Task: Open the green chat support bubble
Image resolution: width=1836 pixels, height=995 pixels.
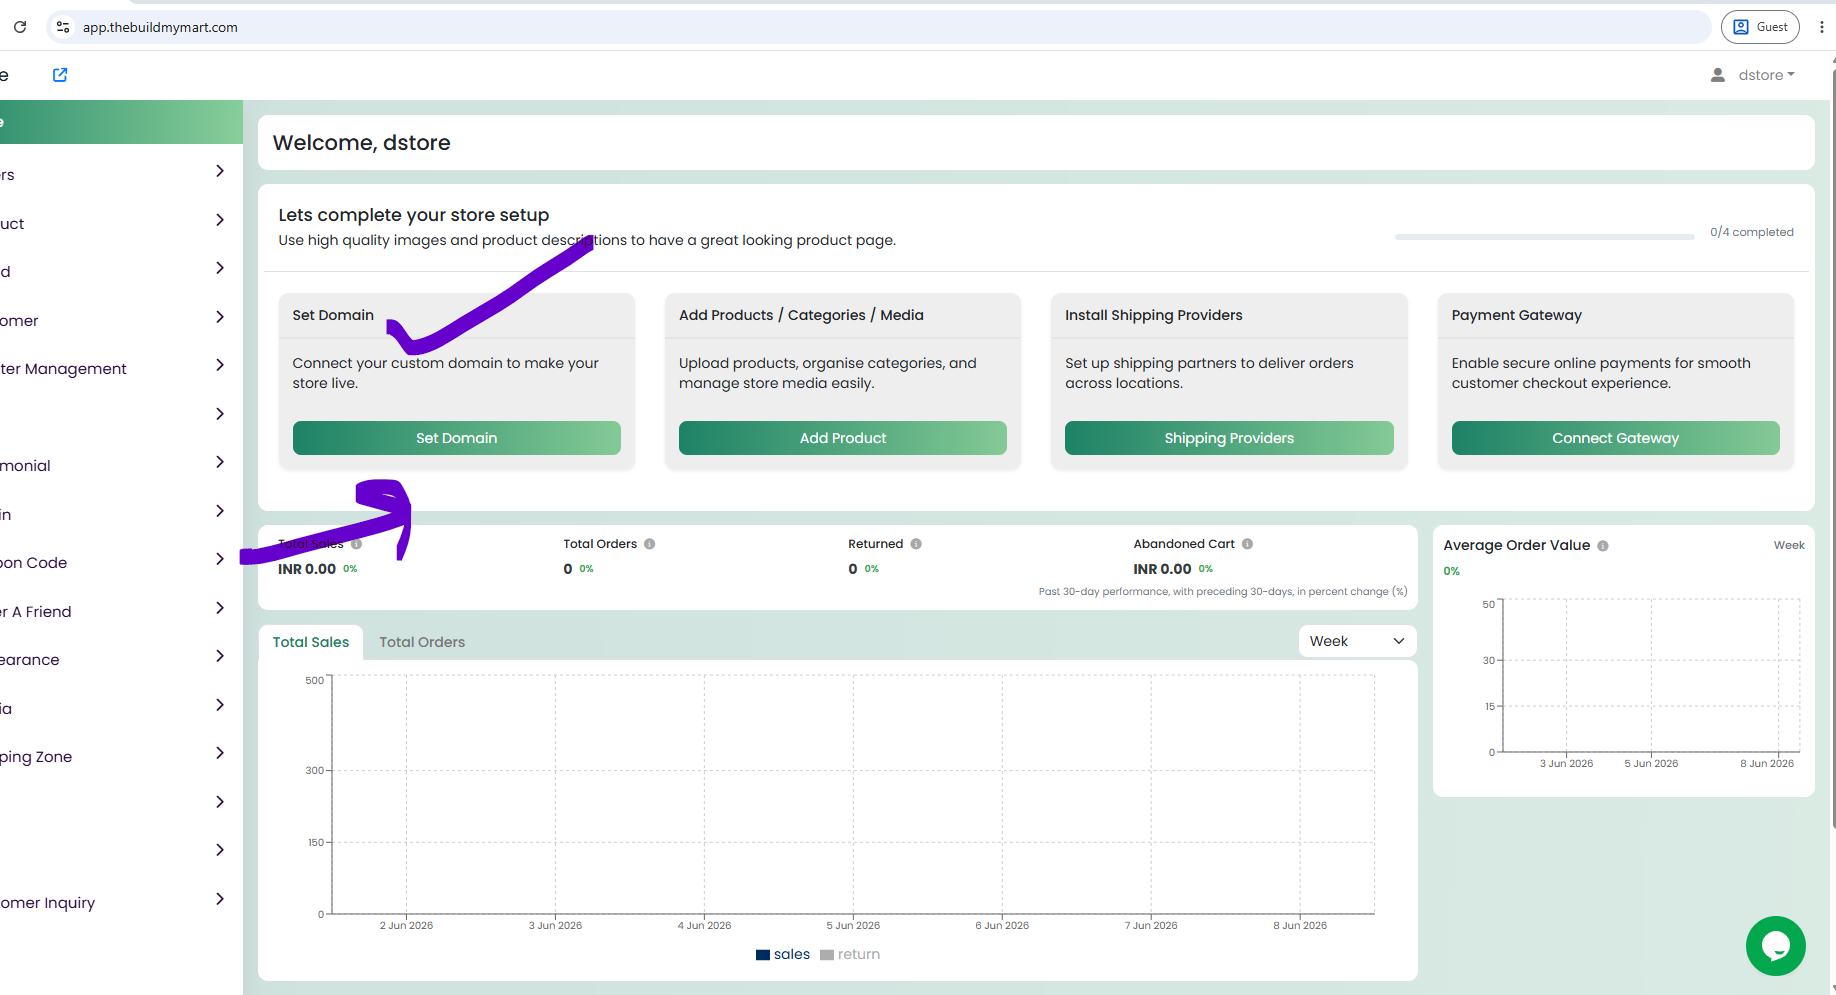Action: (1776, 946)
